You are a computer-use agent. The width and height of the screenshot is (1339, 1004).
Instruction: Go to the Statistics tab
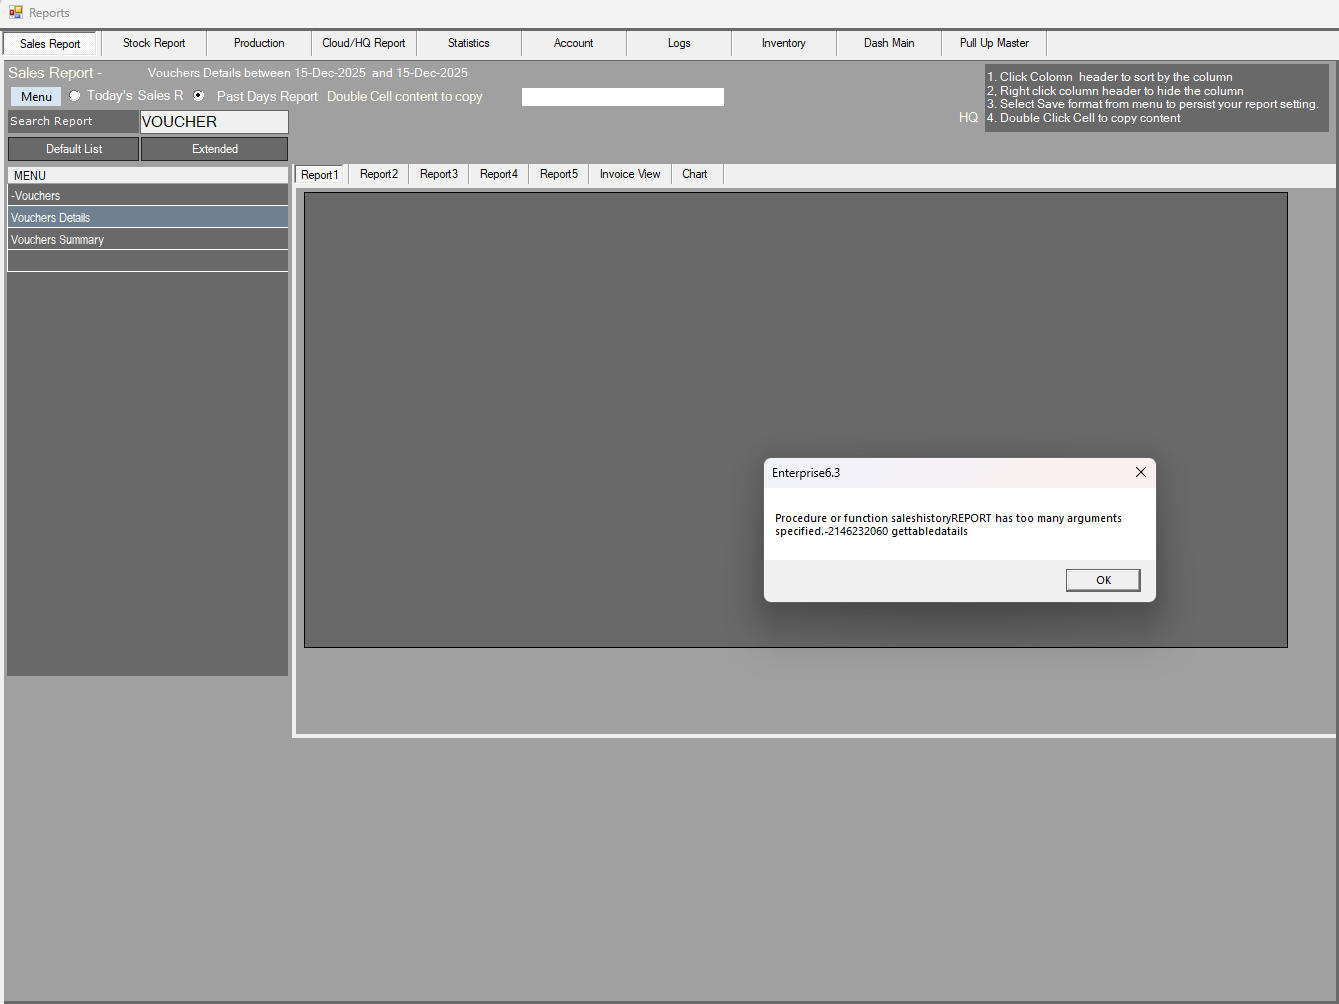point(468,43)
